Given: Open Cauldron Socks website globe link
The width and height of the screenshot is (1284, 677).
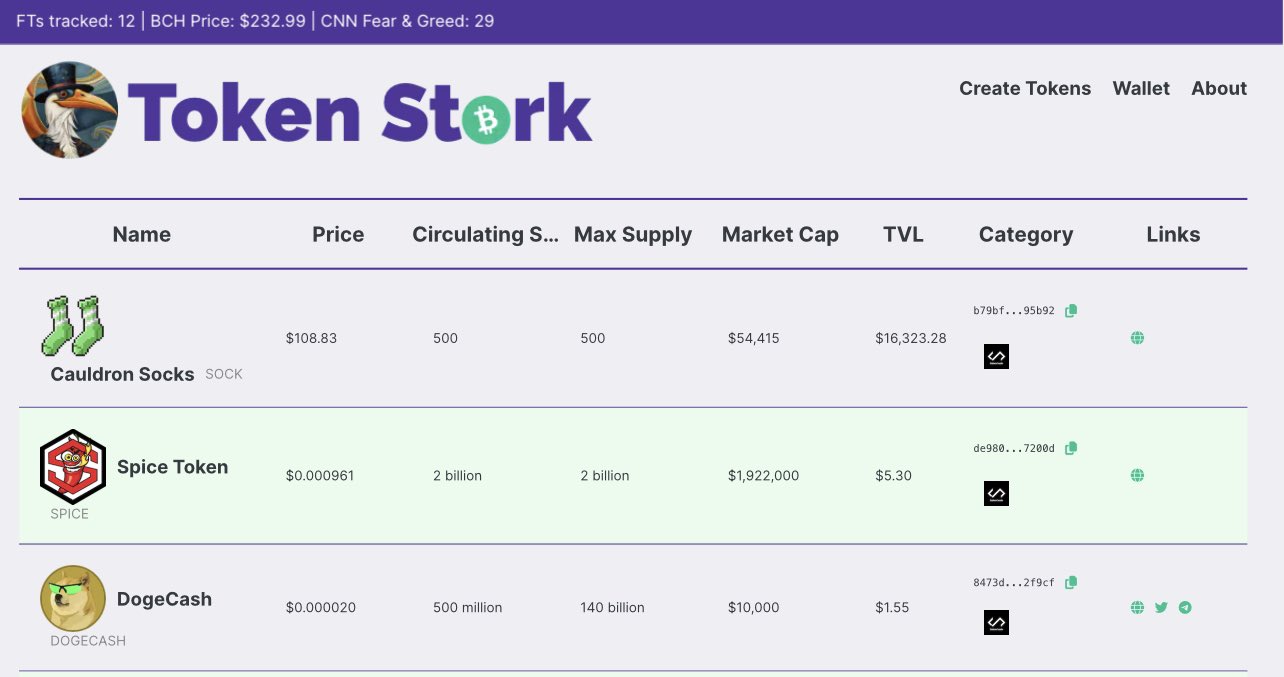Looking at the screenshot, I should (1137, 338).
